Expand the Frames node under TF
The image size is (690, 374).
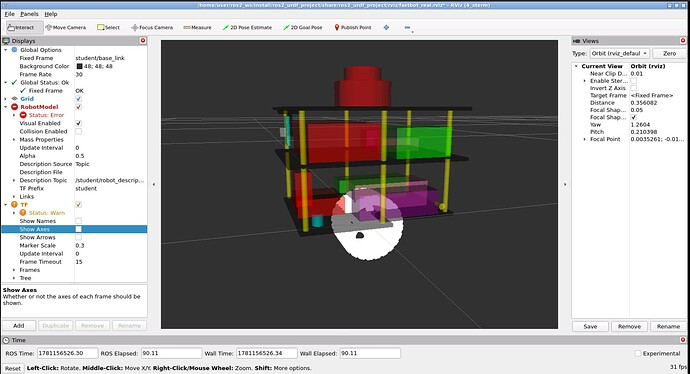(x=14, y=270)
